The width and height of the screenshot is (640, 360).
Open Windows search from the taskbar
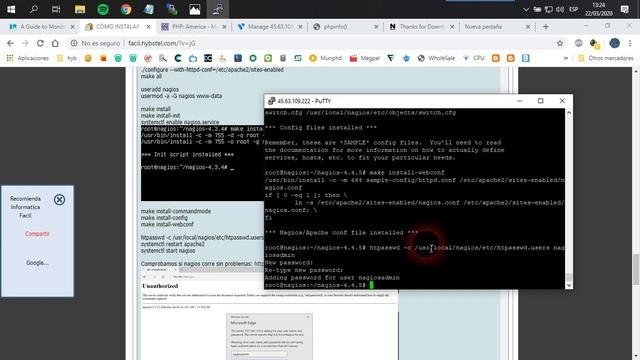tap(34, 9)
